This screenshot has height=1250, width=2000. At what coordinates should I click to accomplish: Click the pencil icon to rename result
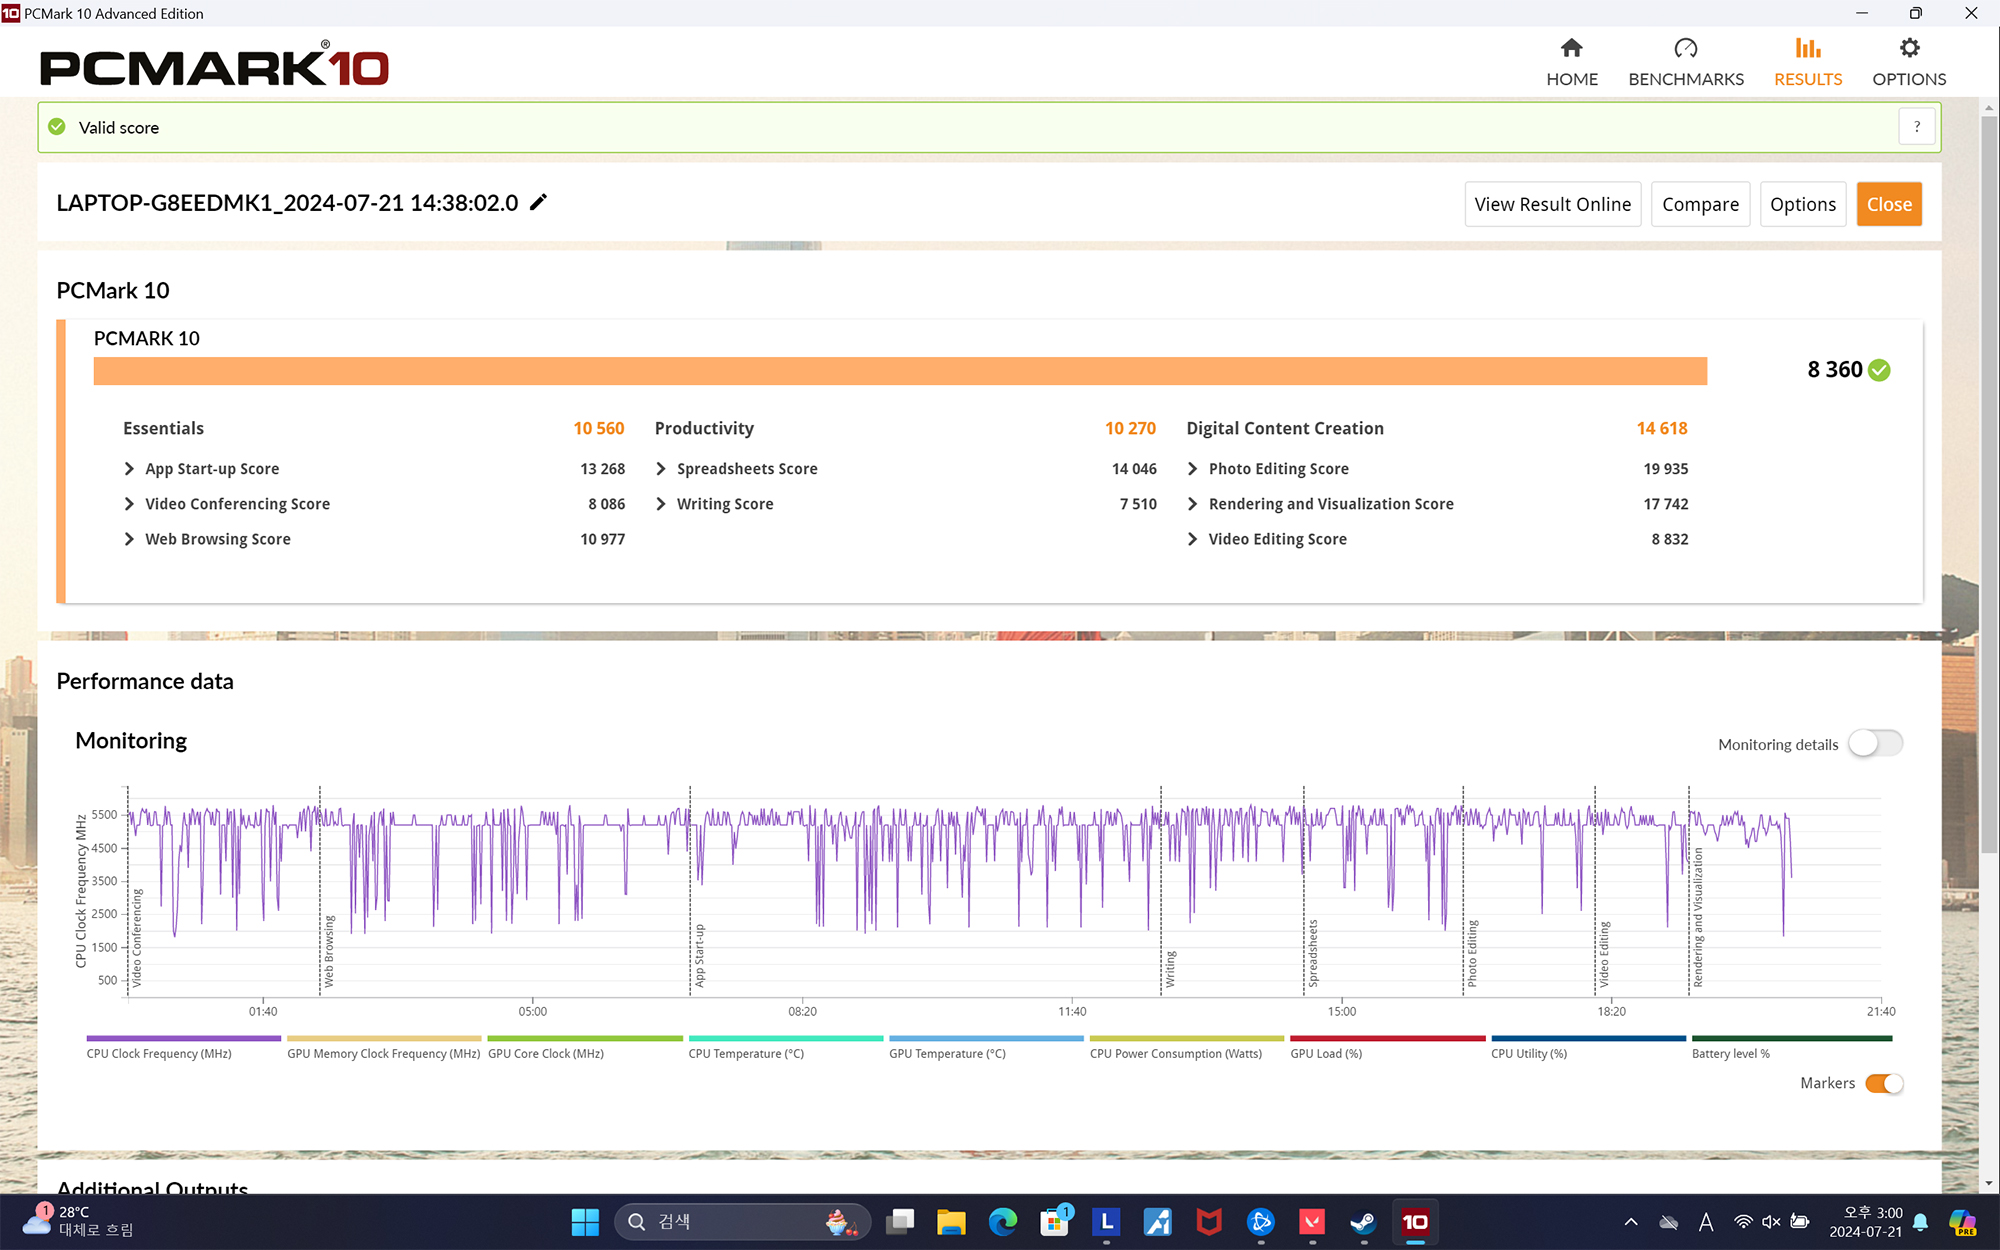pos(539,203)
